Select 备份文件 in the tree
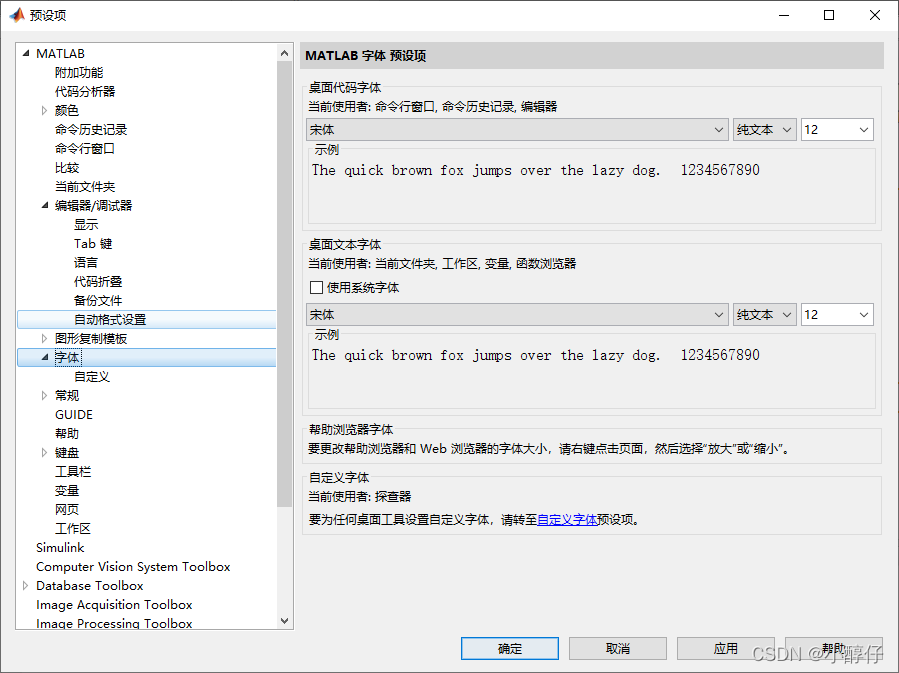The image size is (899, 673). (98, 300)
